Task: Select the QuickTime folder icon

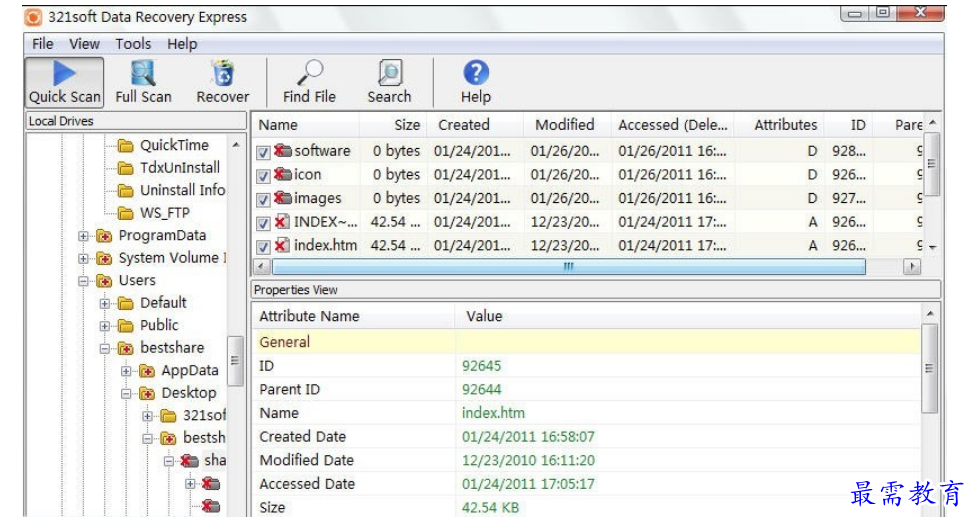Action: [x=126, y=146]
